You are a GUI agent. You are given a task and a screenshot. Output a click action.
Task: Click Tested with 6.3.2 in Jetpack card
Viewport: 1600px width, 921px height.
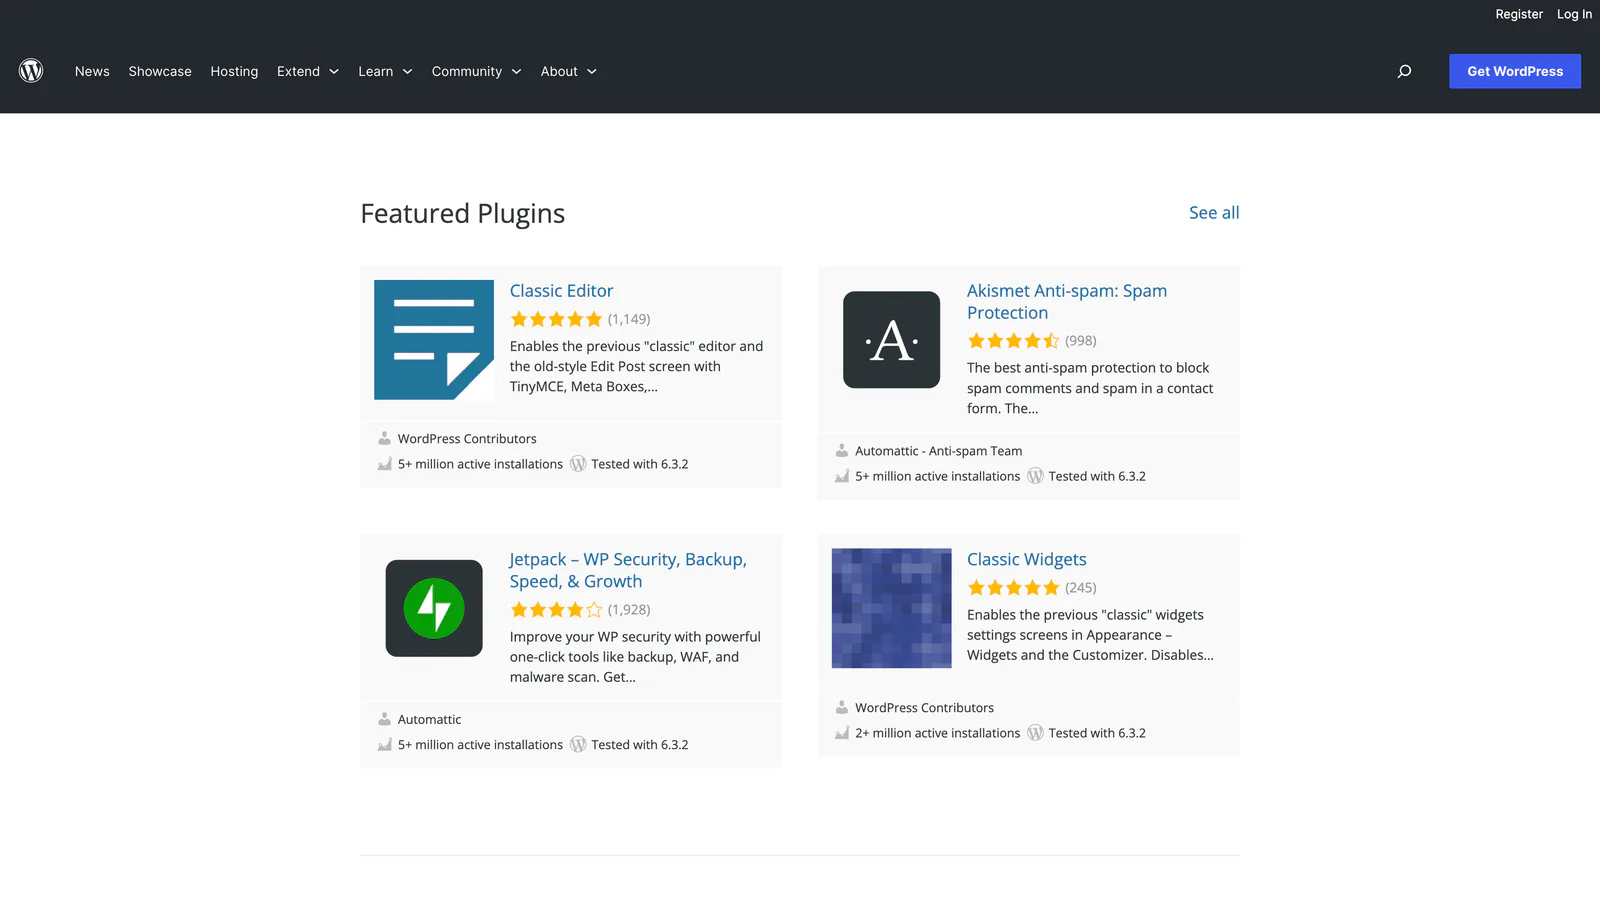click(x=639, y=745)
